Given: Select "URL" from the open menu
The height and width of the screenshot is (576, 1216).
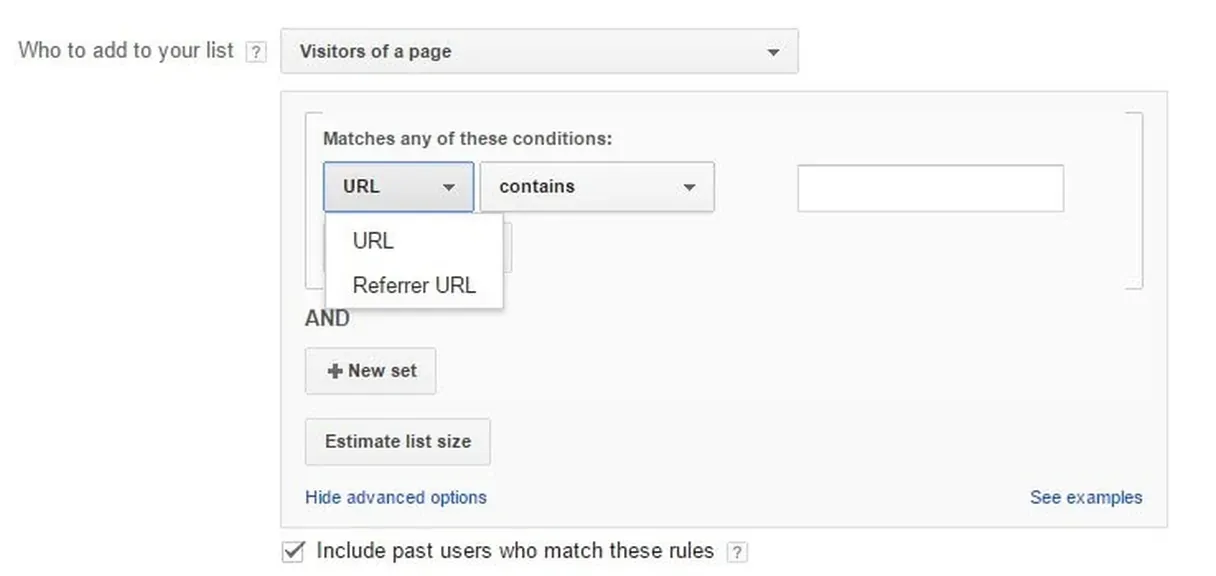Looking at the screenshot, I should pyautogui.click(x=373, y=241).
